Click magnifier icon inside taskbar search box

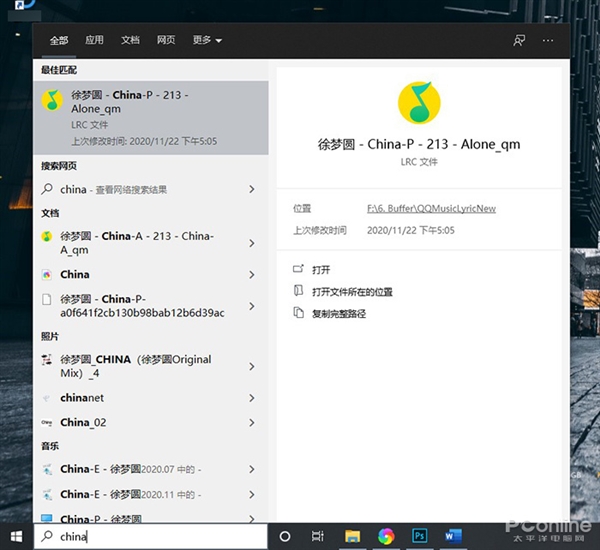pyautogui.click(x=47, y=536)
